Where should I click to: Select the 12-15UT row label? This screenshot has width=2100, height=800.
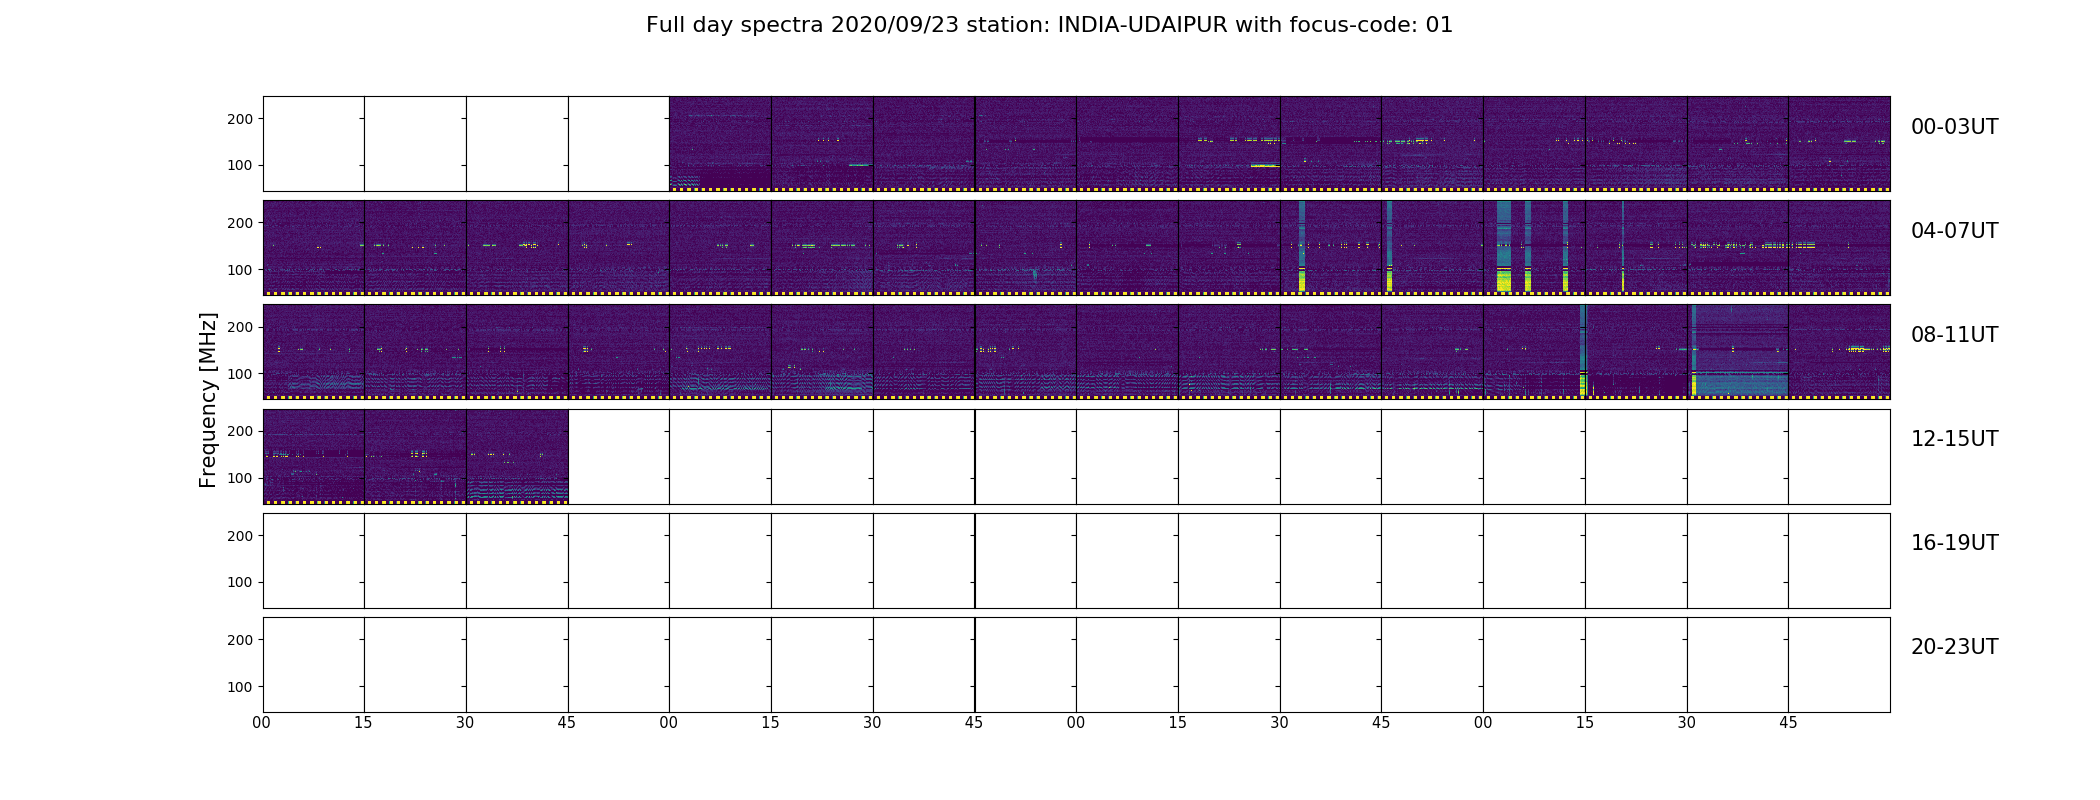click(1954, 439)
